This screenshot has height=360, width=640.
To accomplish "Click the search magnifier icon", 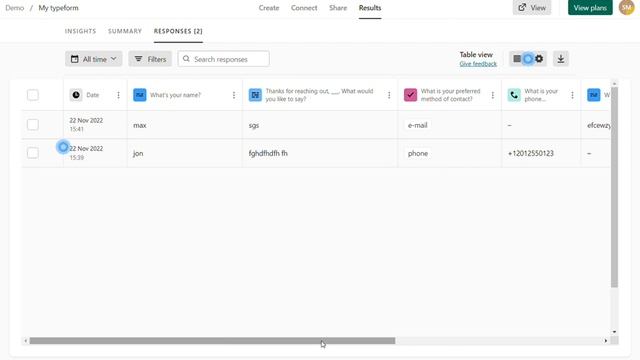I will [186, 59].
